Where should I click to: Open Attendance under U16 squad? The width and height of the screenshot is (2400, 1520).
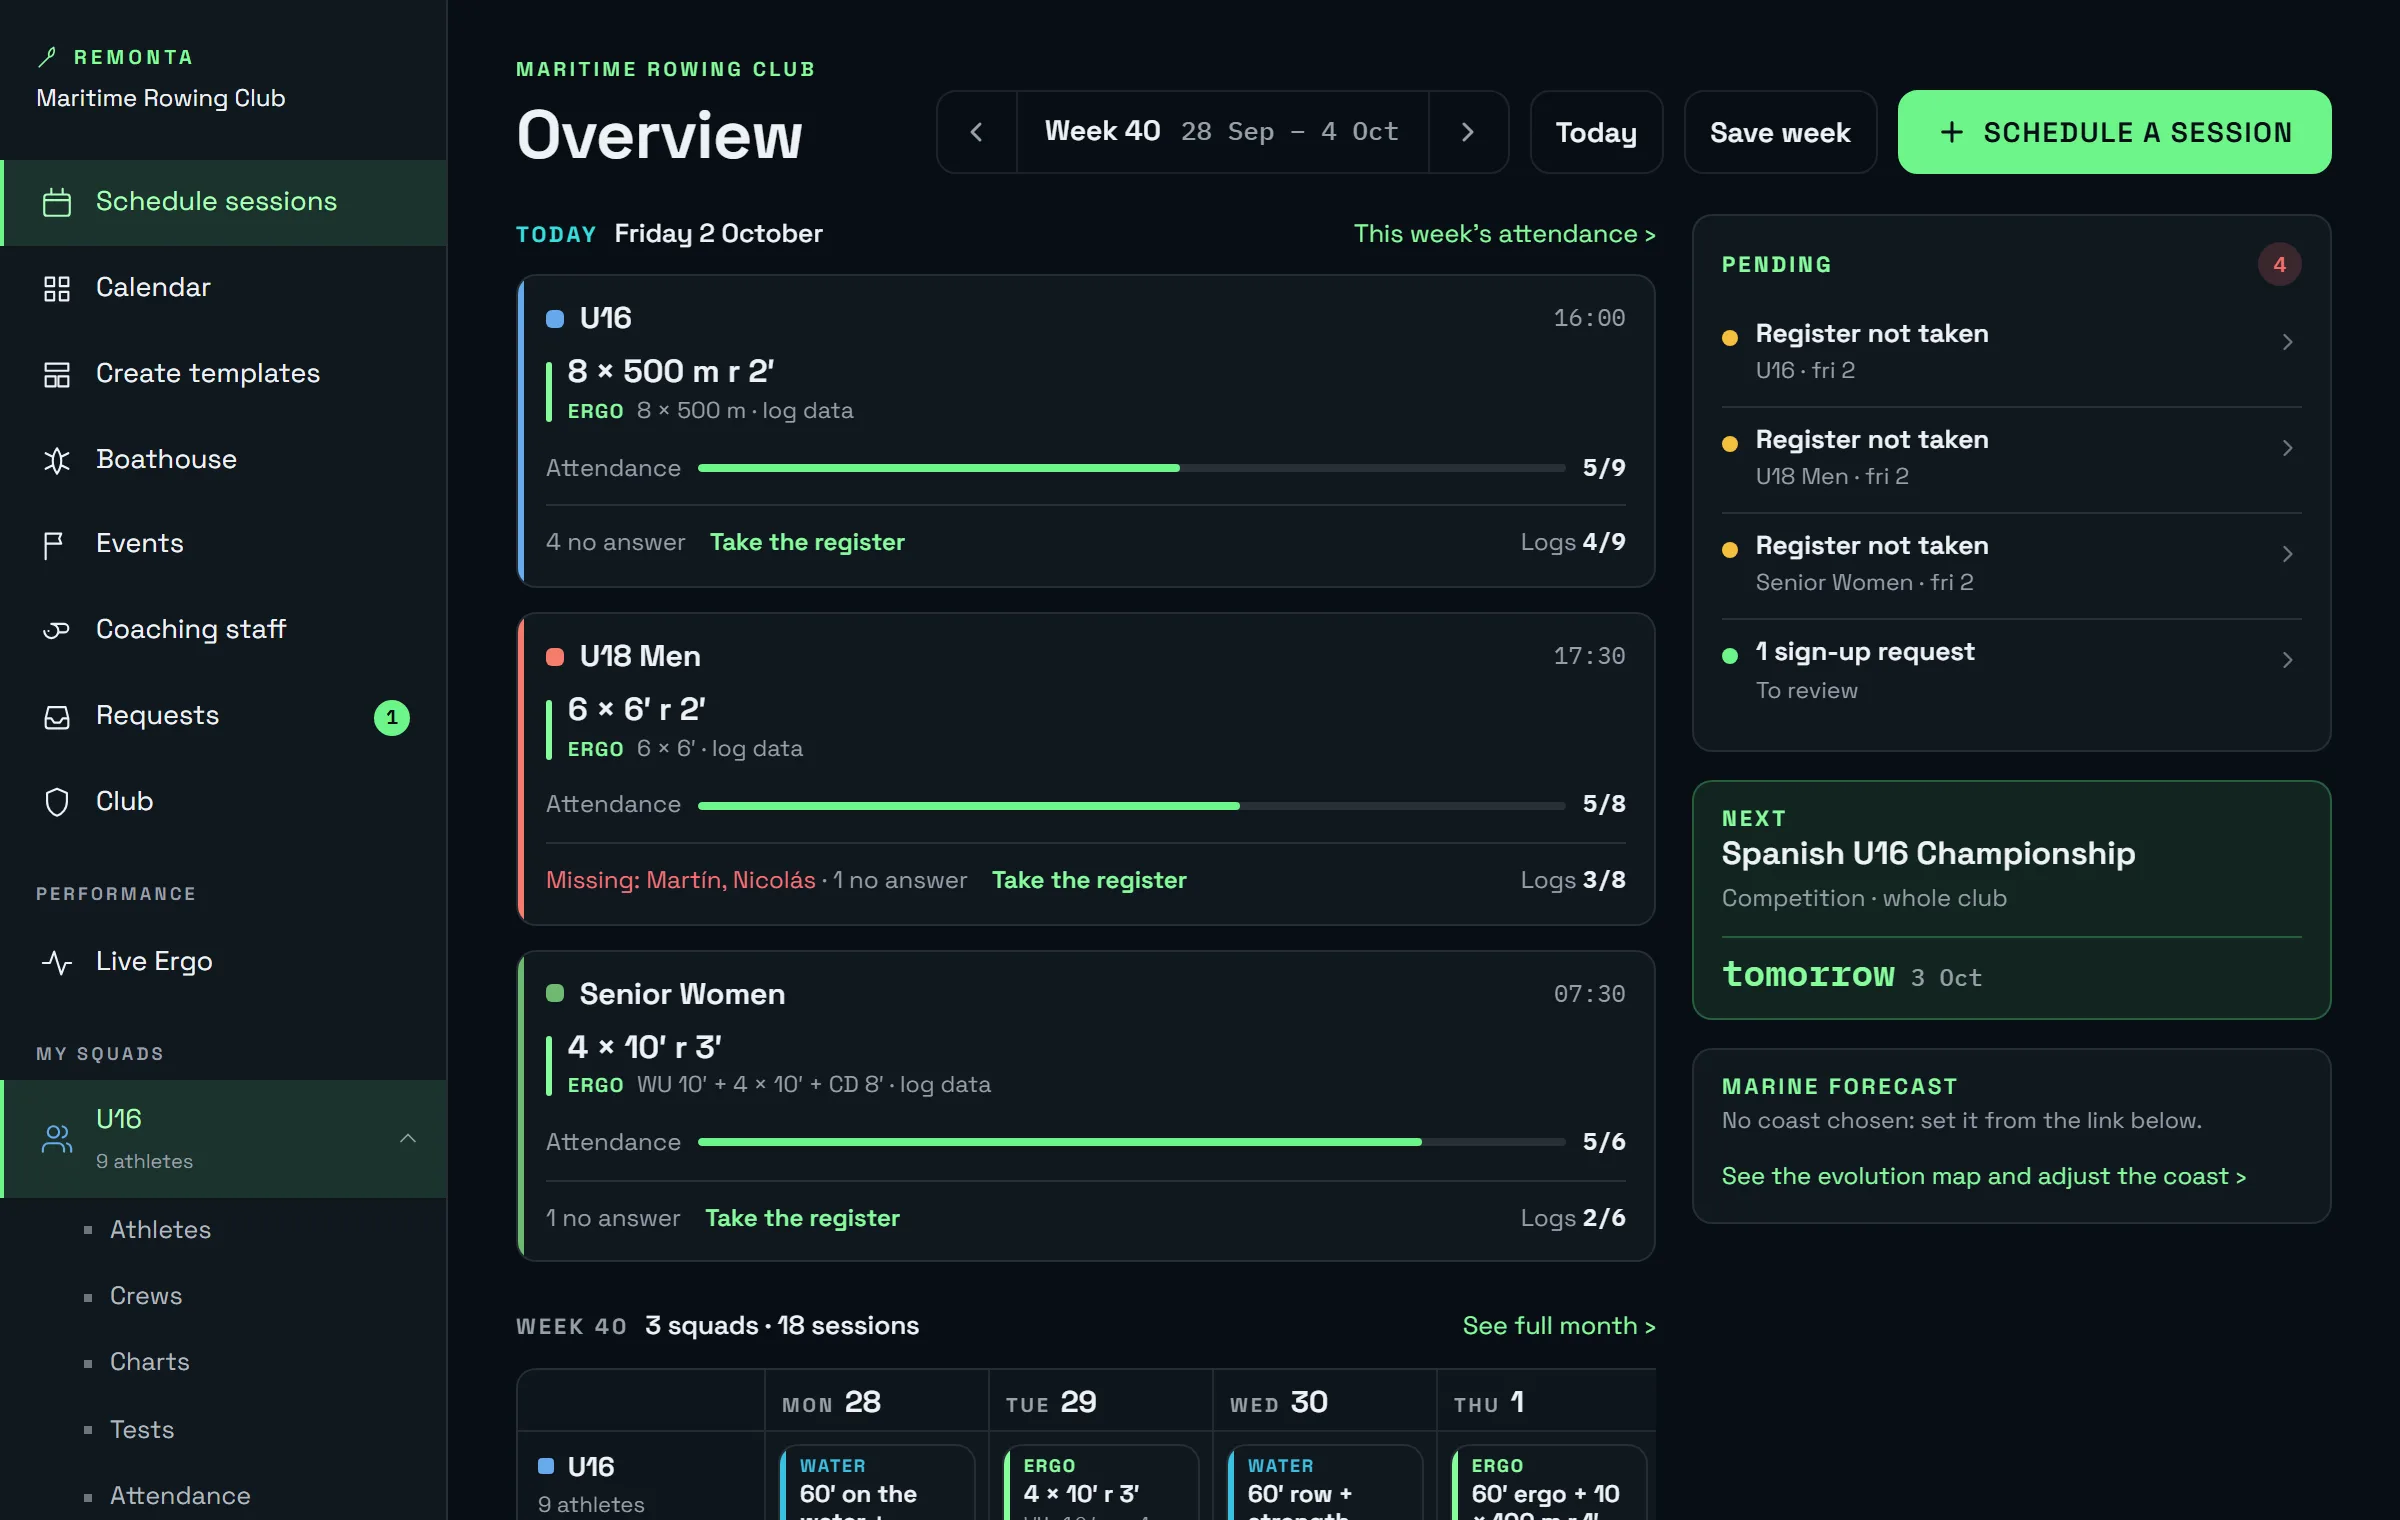click(x=180, y=1496)
